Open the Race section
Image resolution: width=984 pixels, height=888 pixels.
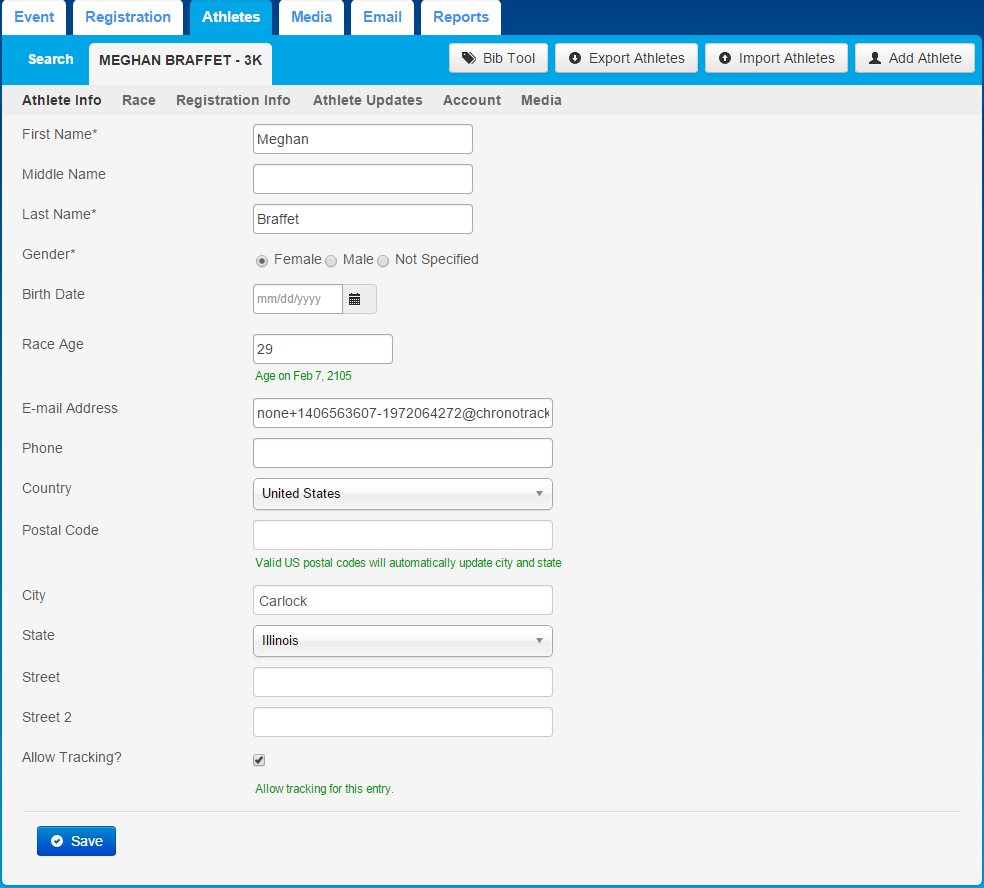click(139, 100)
